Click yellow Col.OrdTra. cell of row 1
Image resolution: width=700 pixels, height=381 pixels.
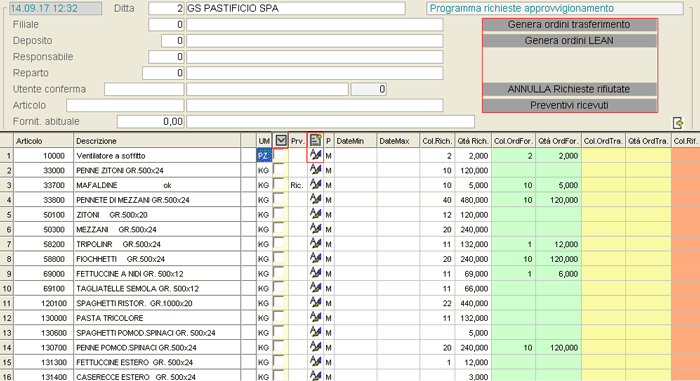604,155
